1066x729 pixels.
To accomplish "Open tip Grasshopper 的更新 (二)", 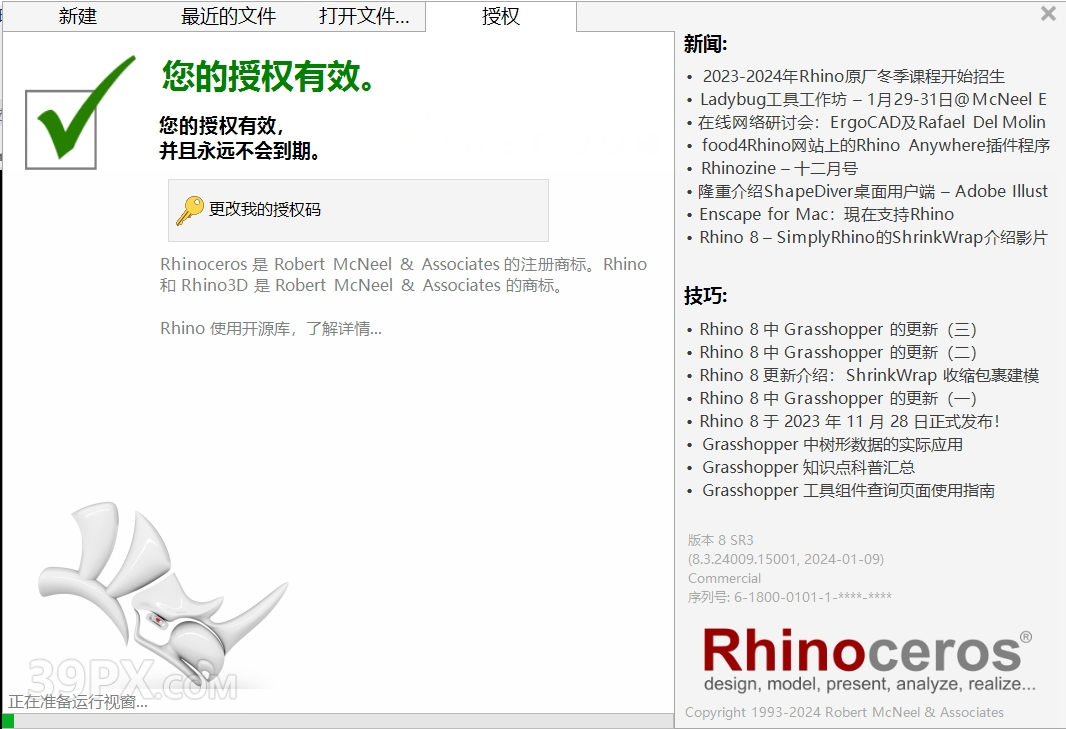I will point(838,353).
